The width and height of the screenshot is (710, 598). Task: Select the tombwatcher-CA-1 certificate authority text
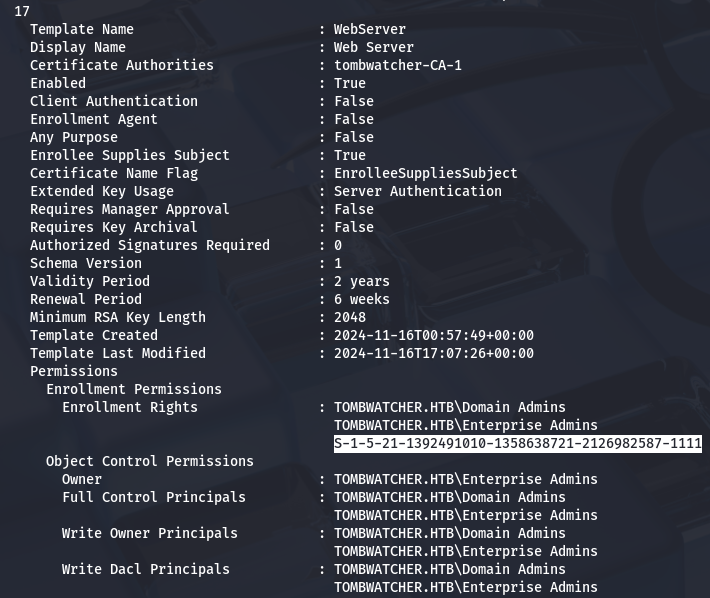397,65
